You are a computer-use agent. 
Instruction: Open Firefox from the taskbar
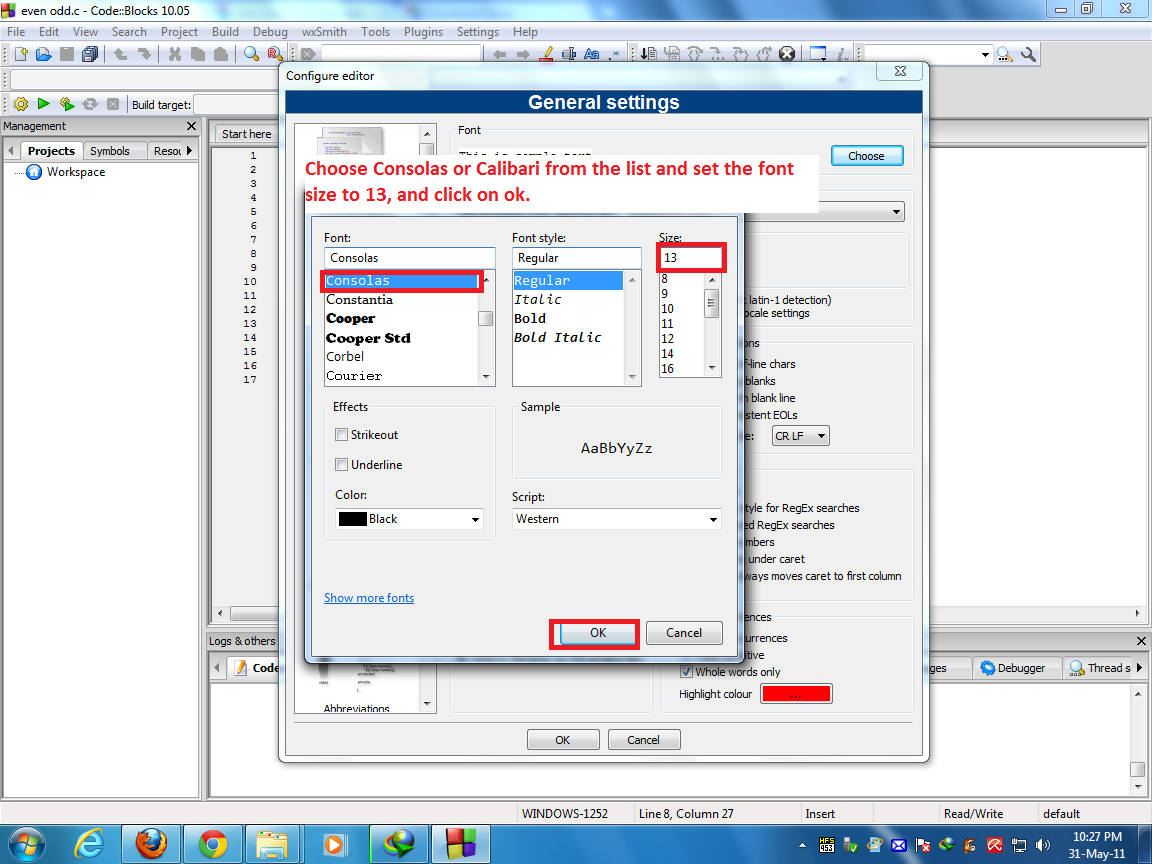pos(151,843)
